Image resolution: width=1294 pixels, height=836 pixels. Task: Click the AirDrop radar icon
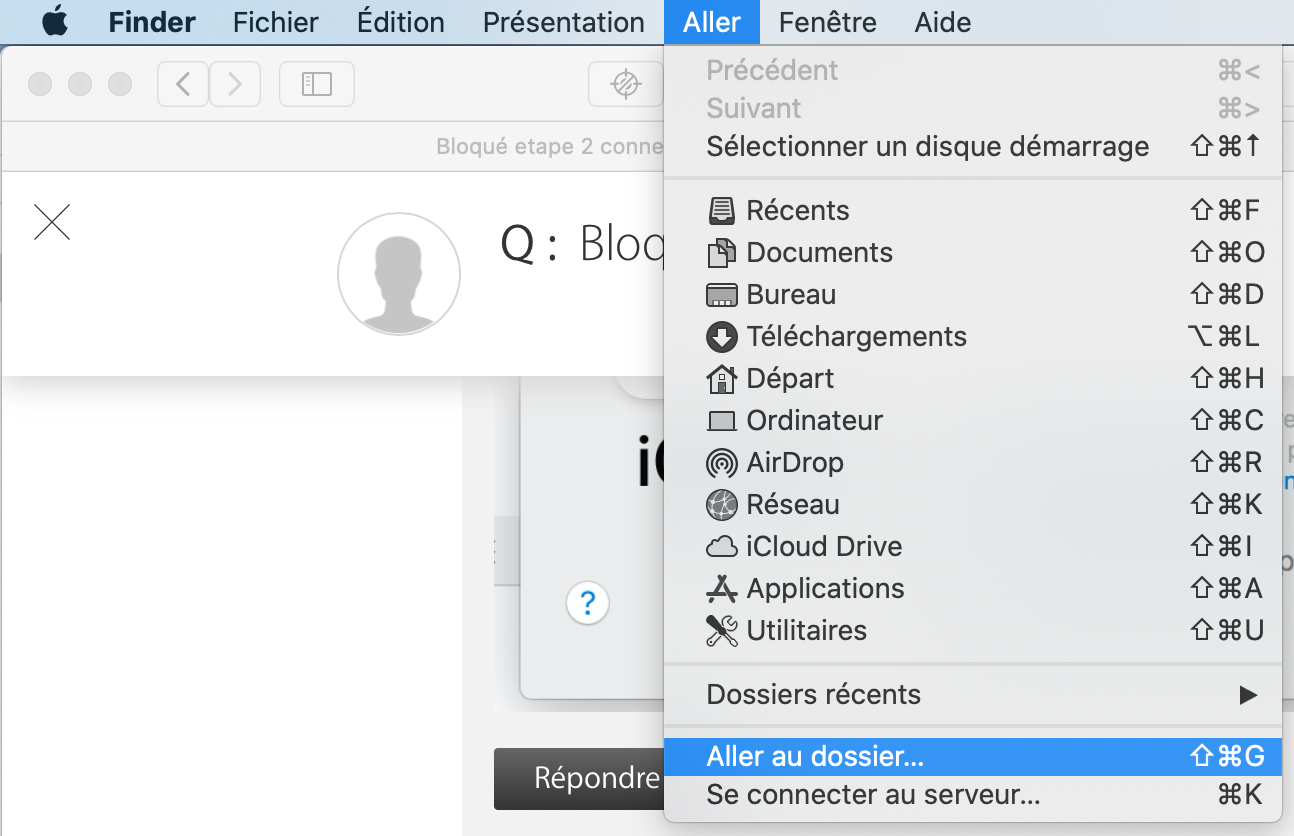coord(721,463)
